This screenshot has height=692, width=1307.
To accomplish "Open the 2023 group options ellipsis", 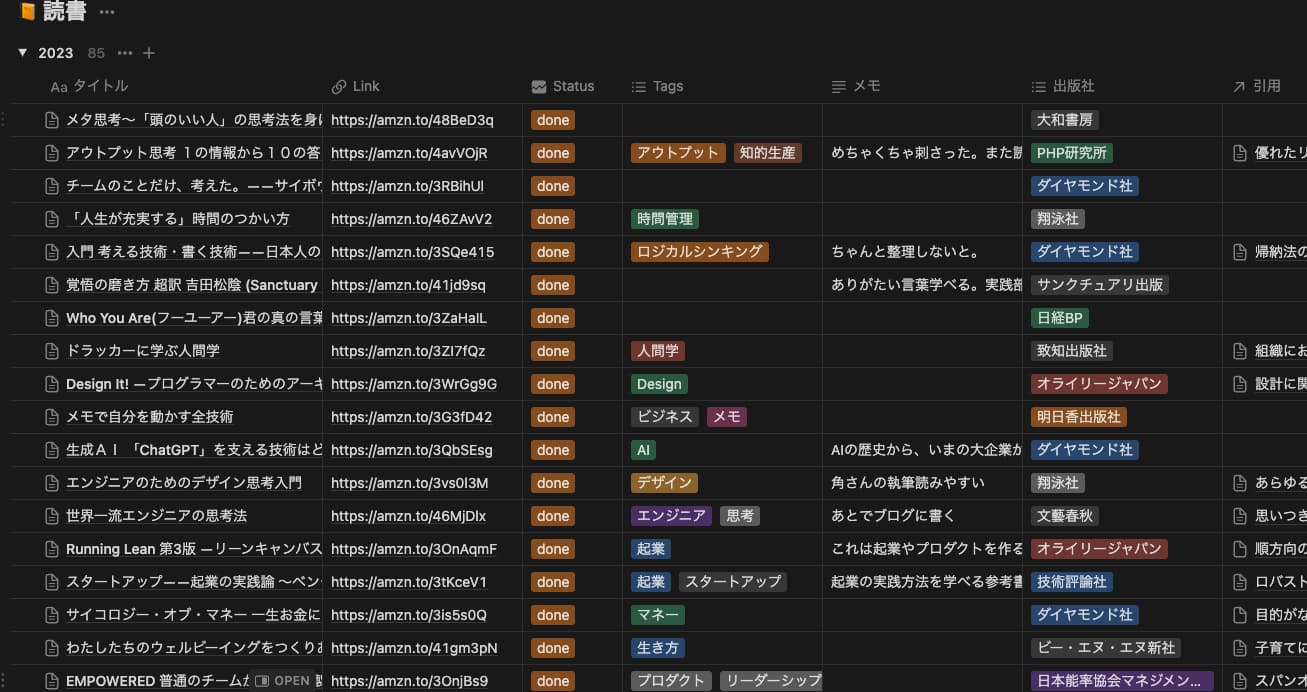I will 124,53.
